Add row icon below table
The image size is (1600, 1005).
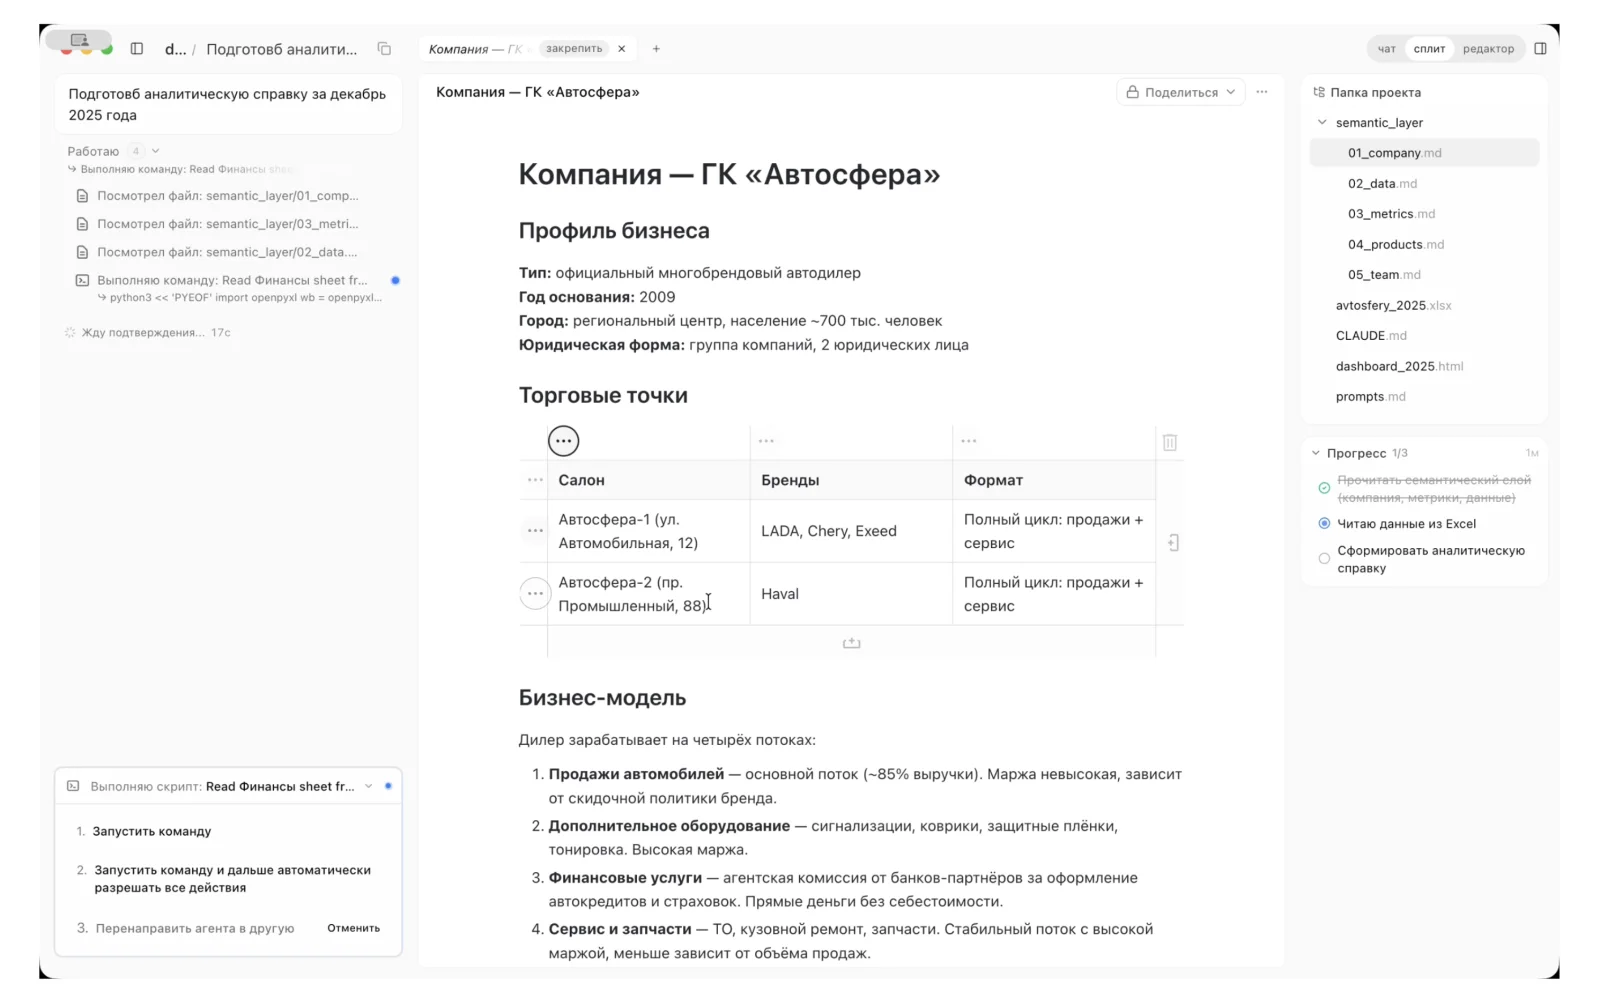851,643
